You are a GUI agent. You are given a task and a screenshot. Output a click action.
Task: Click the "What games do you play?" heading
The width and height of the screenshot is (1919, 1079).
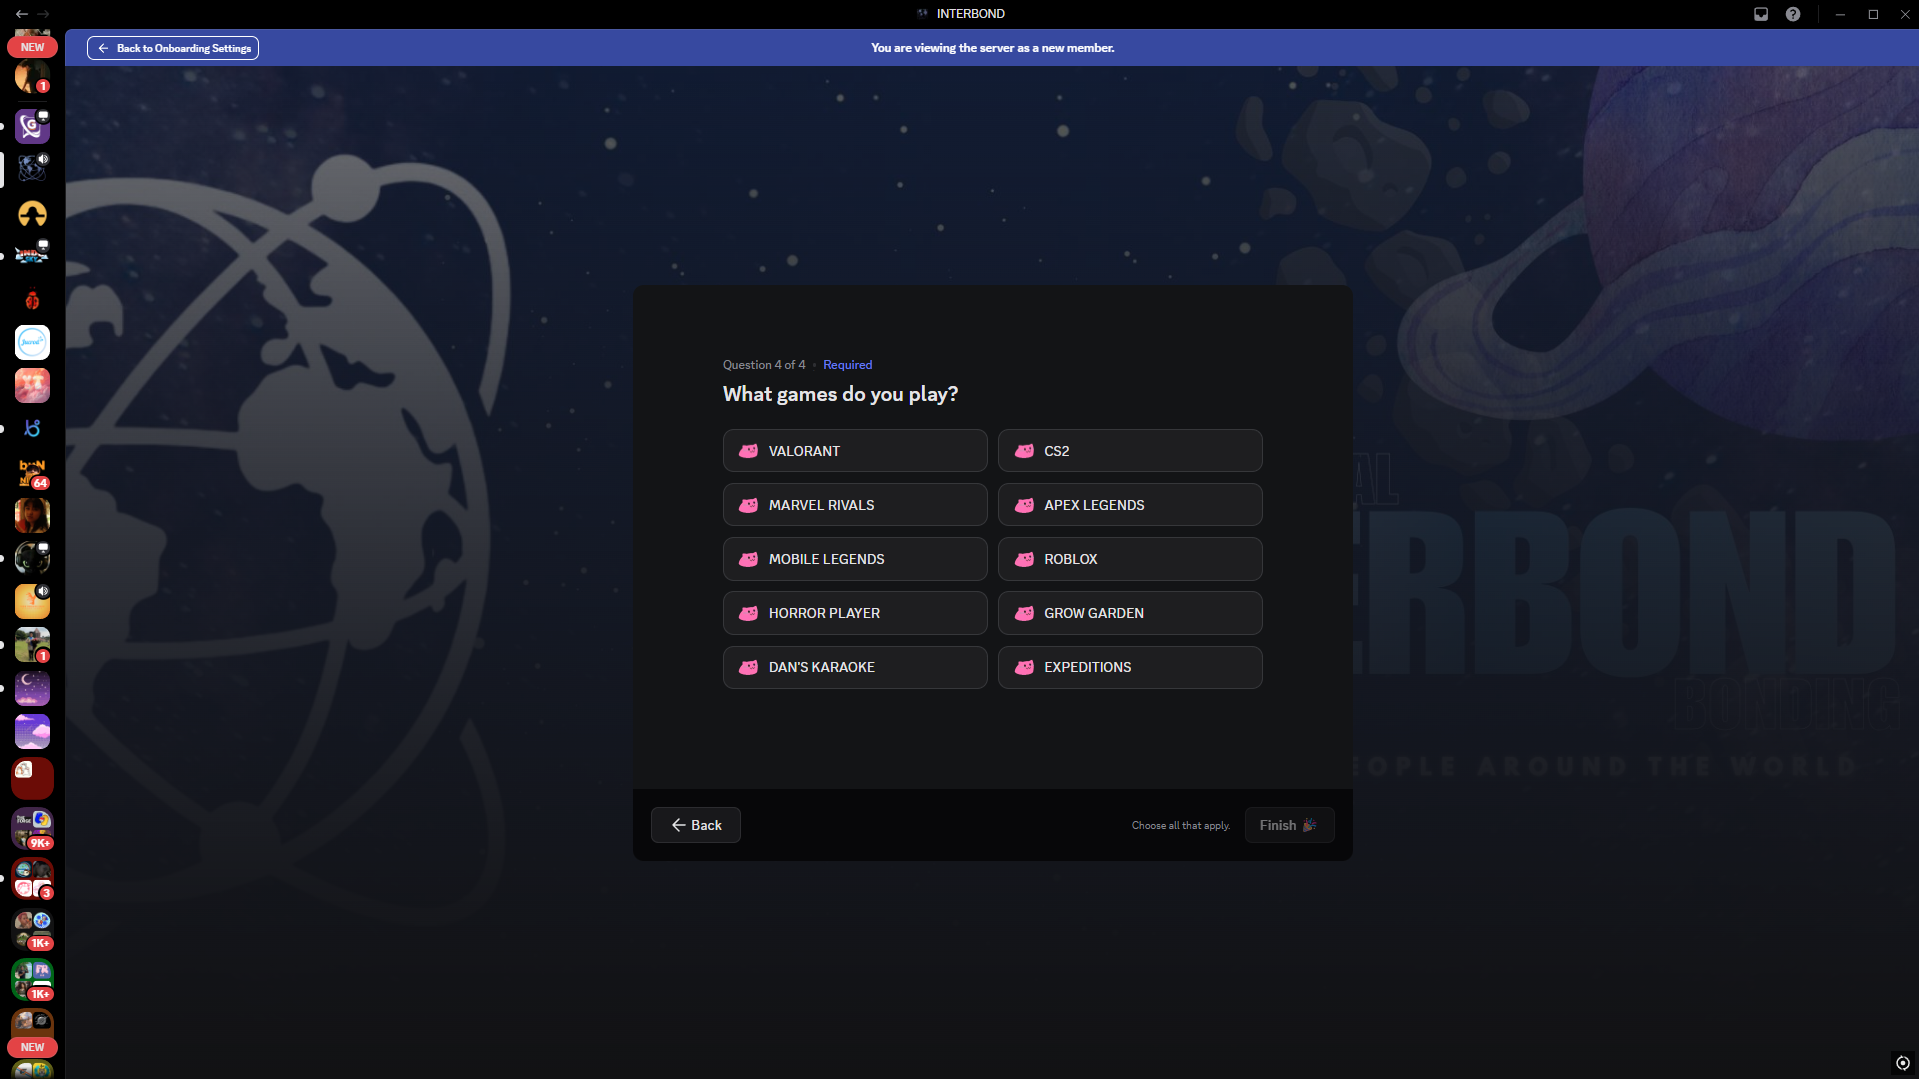click(x=840, y=394)
